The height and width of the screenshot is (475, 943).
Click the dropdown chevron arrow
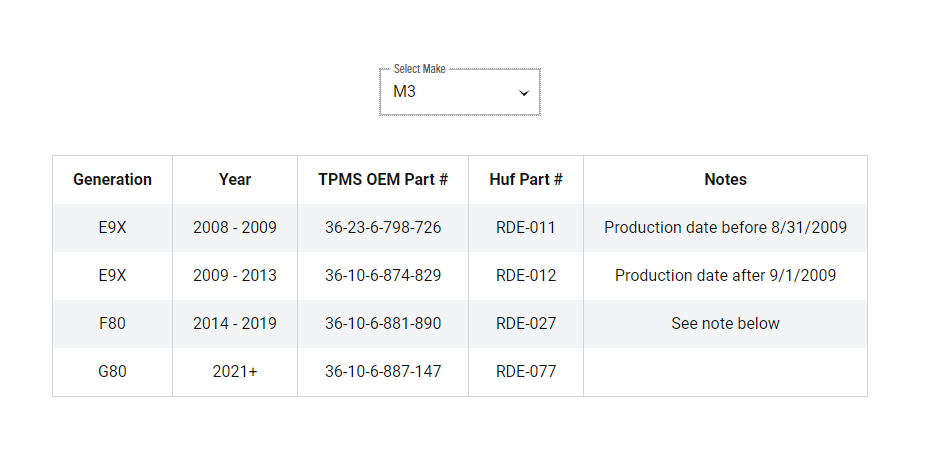[524, 93]
